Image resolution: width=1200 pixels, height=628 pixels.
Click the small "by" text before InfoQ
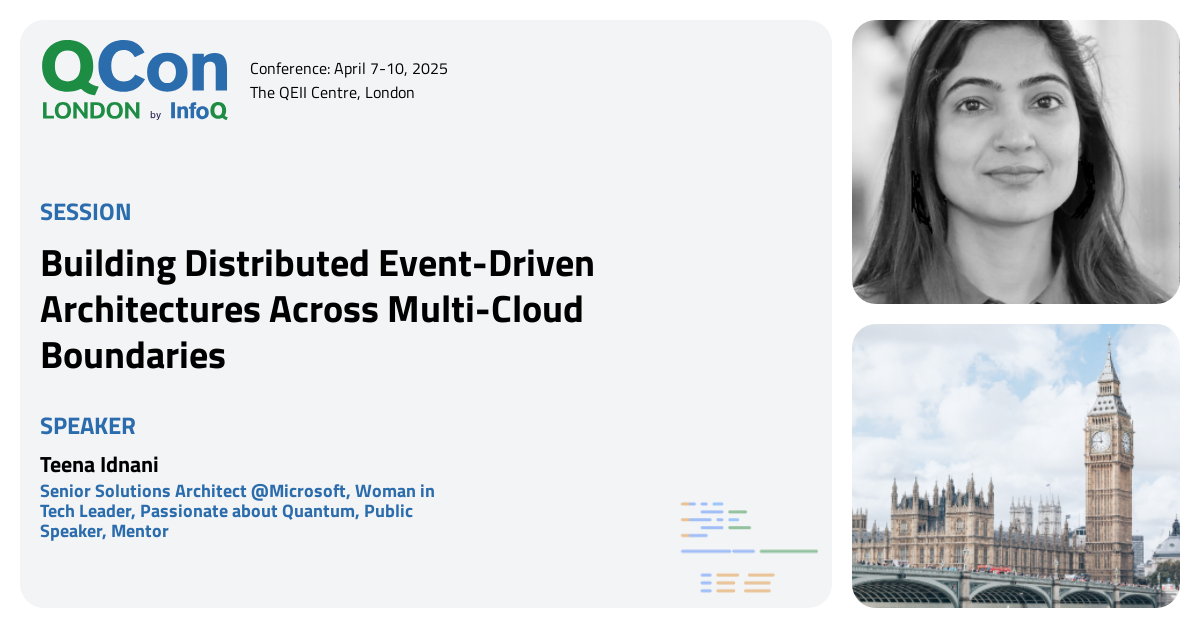coord(155,115)
